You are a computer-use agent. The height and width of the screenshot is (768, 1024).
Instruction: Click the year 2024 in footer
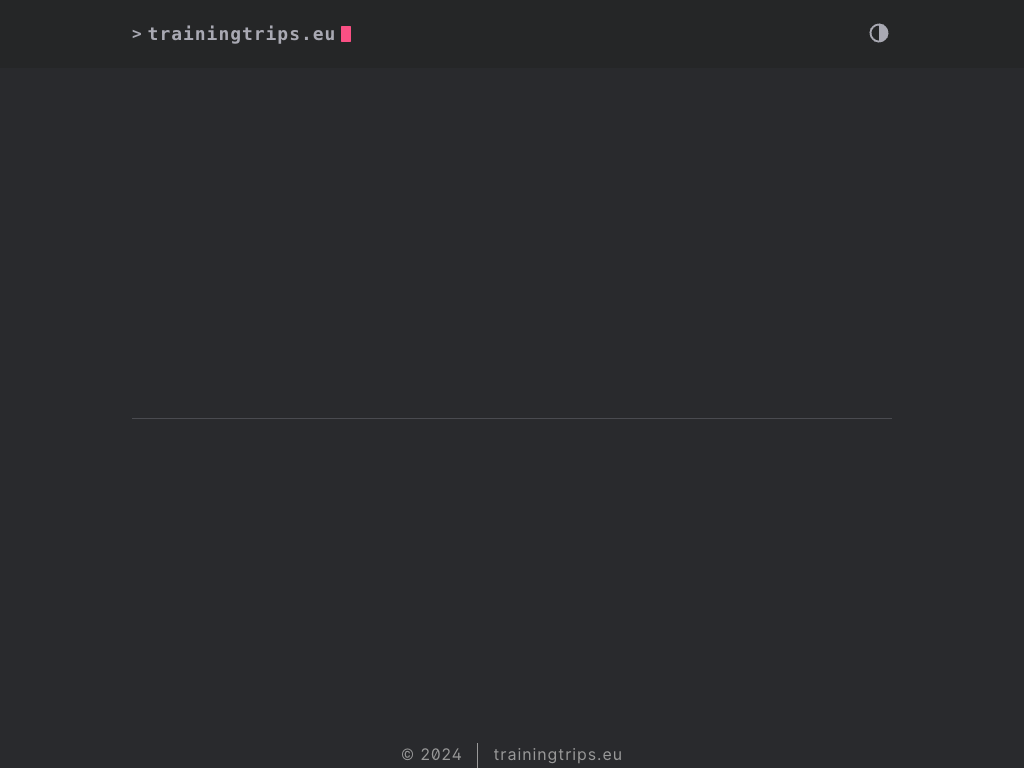pos(441,754)
